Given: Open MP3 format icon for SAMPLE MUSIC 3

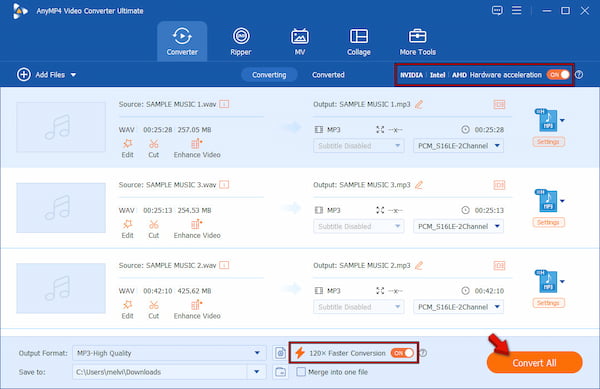Looking at the screenshot, I should pos(546,201).
